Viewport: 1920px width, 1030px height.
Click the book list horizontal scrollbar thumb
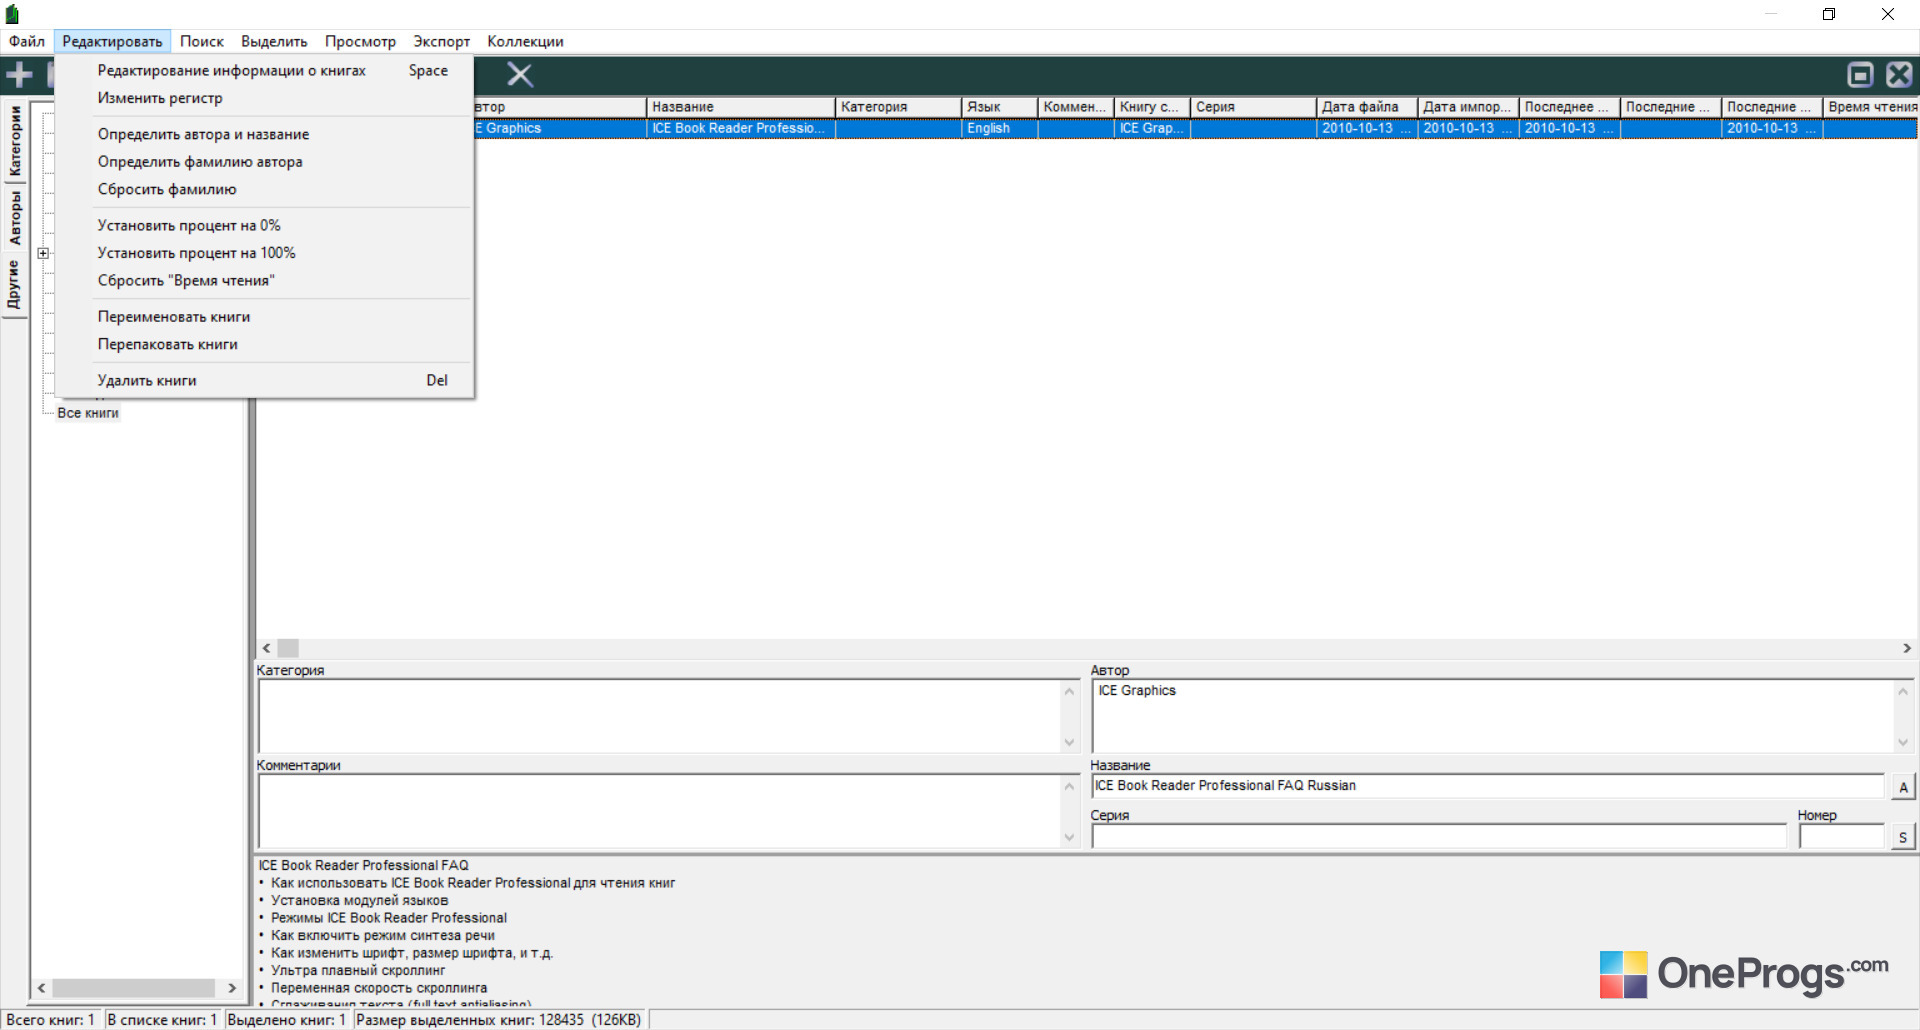[288, 648]
